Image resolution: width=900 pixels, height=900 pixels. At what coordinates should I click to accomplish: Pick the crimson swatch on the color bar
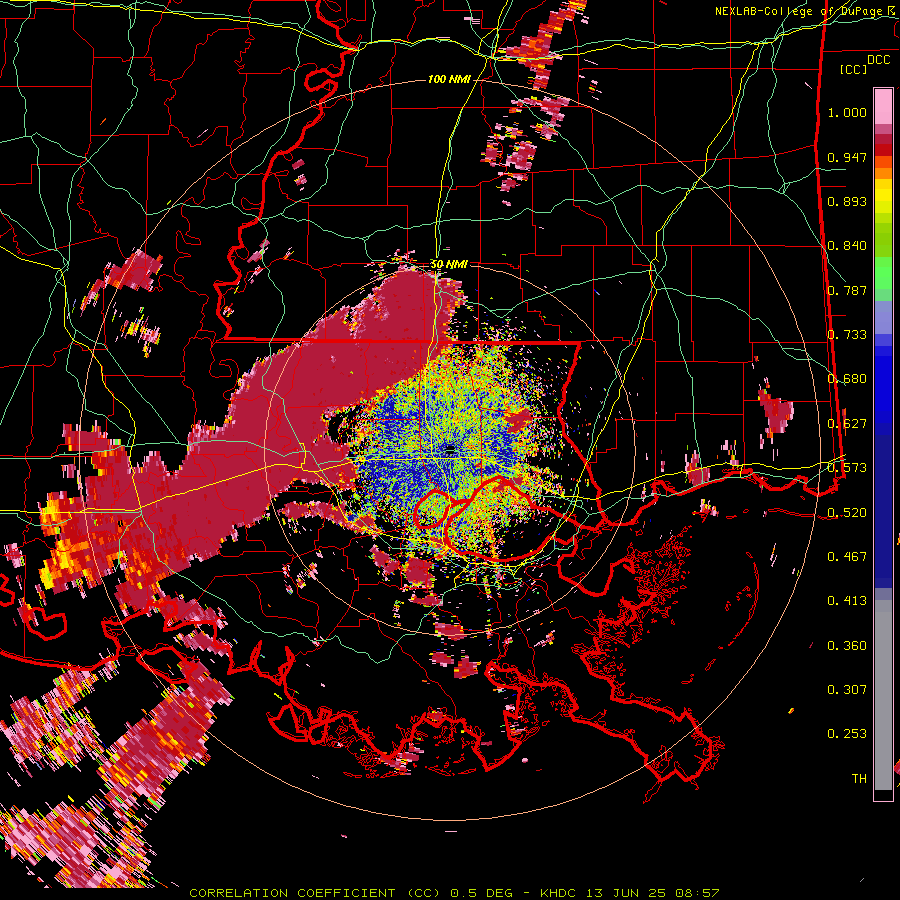[x=883, y=139]
